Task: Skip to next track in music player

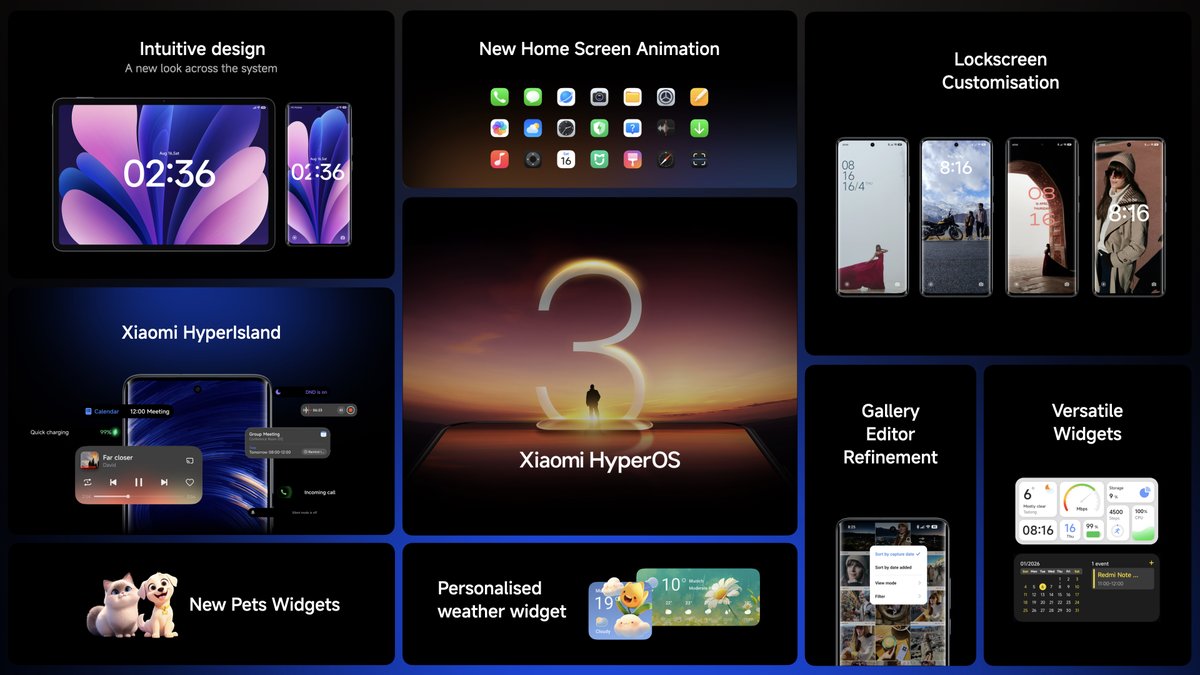Action: tap(164, 482)
